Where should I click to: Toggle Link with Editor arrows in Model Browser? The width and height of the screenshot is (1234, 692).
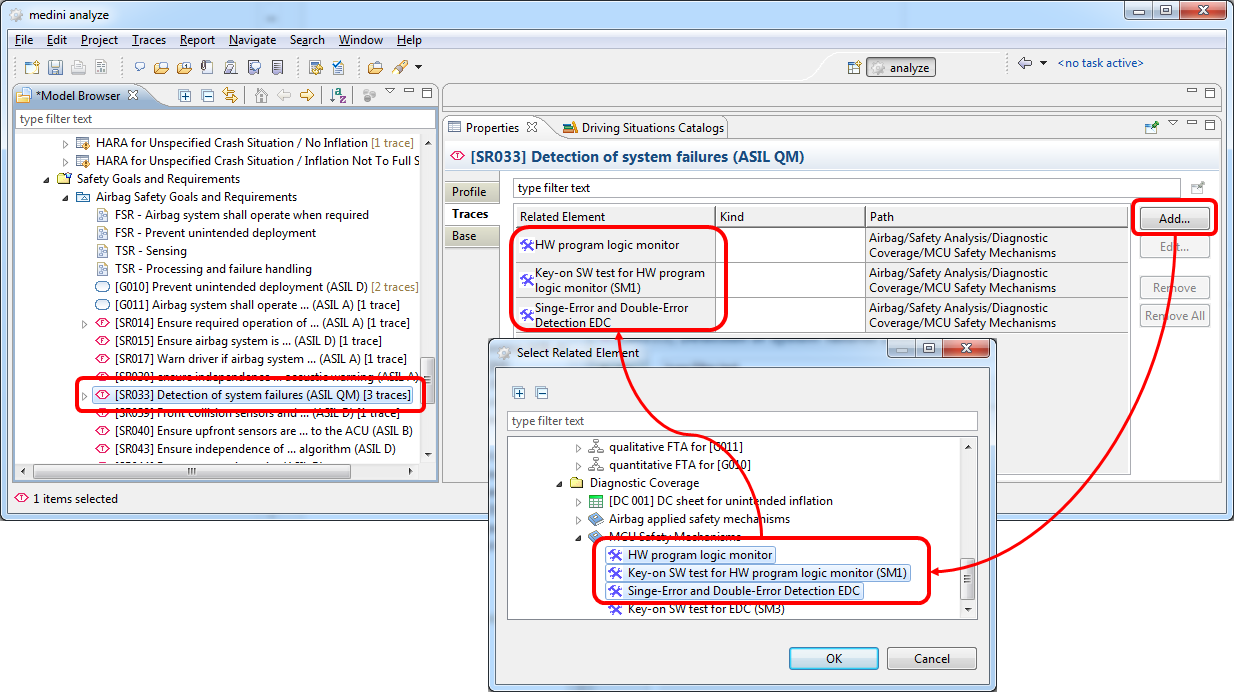[x=231, y=96]
